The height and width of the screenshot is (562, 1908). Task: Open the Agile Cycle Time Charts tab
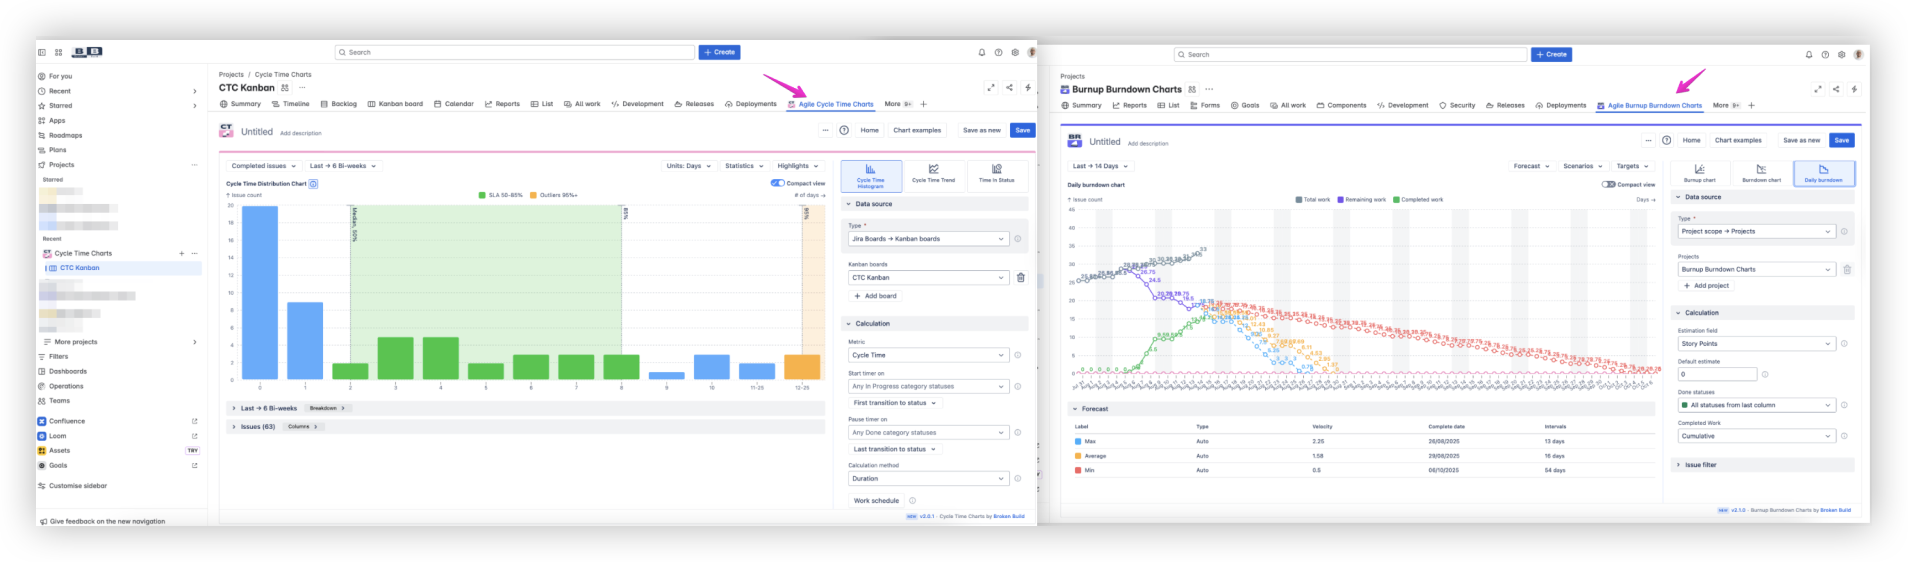point(830,104)
